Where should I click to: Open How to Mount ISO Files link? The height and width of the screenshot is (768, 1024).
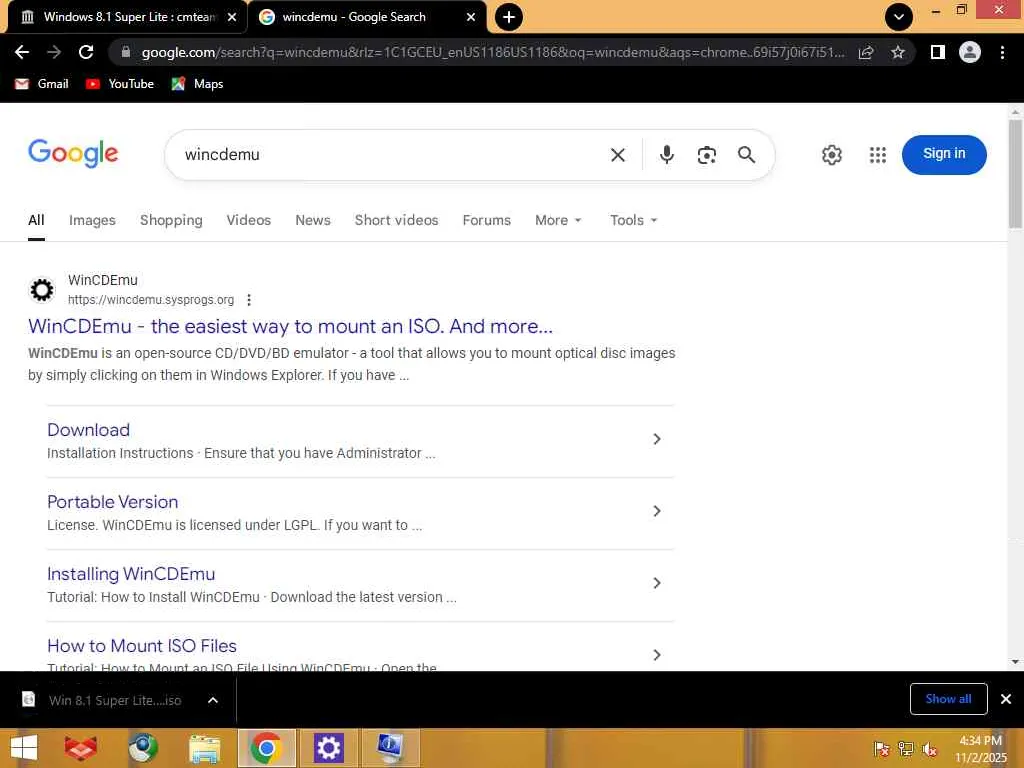(142, 645)
